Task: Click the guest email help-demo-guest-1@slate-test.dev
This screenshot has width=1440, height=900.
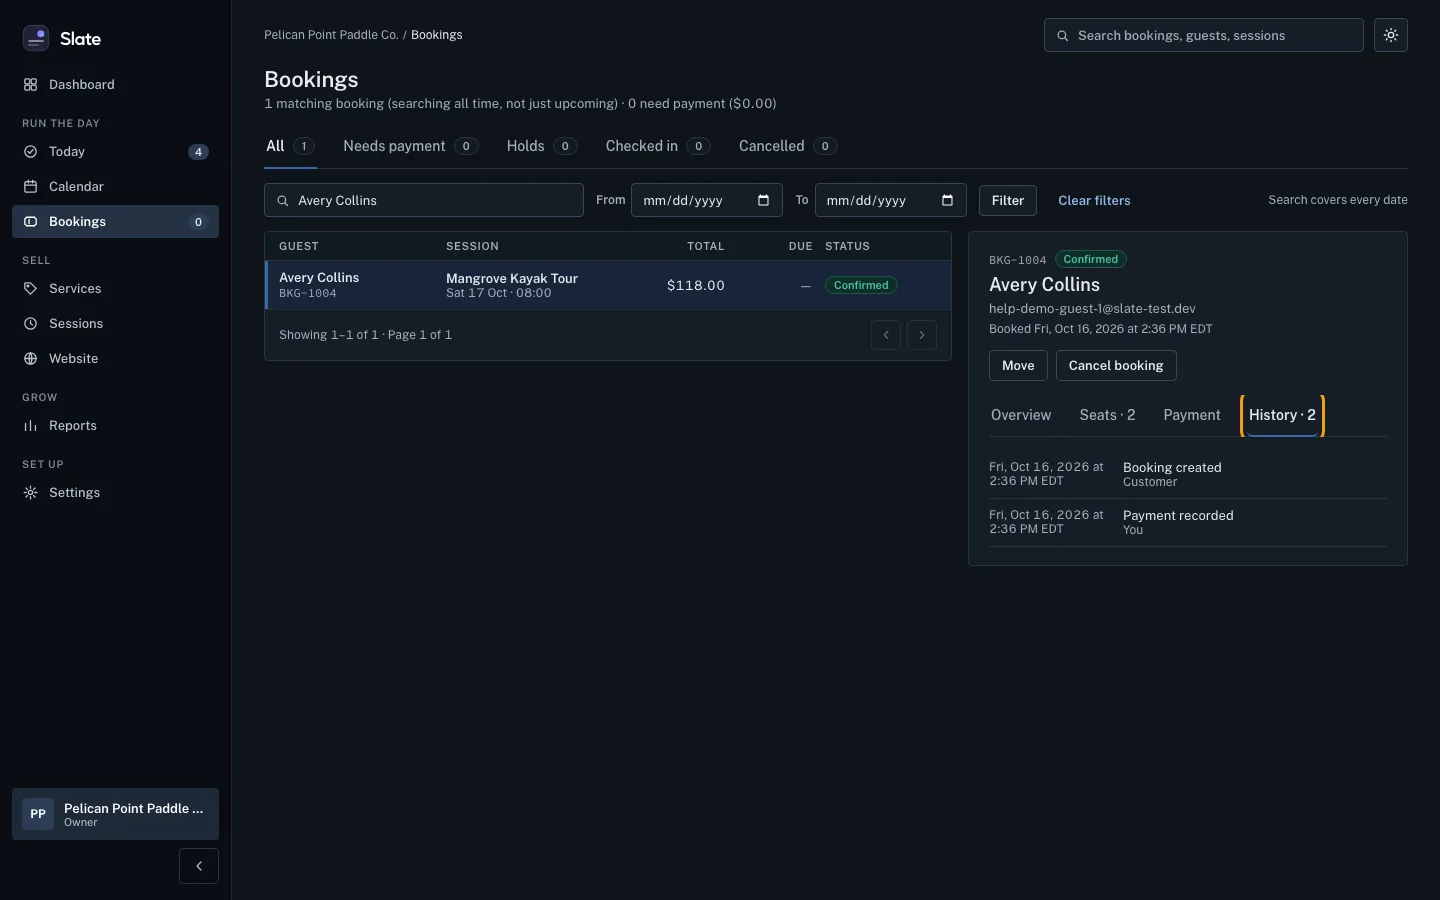Action: point(1092,309)
